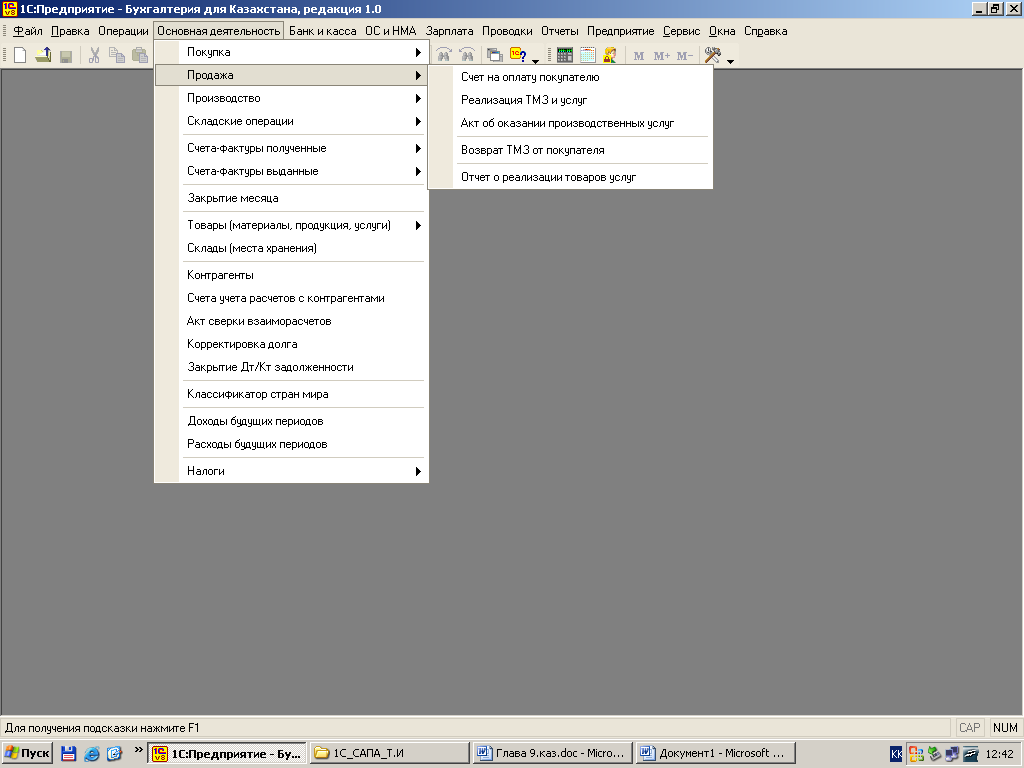Click the Paste clipboard icon

point(139,56)
